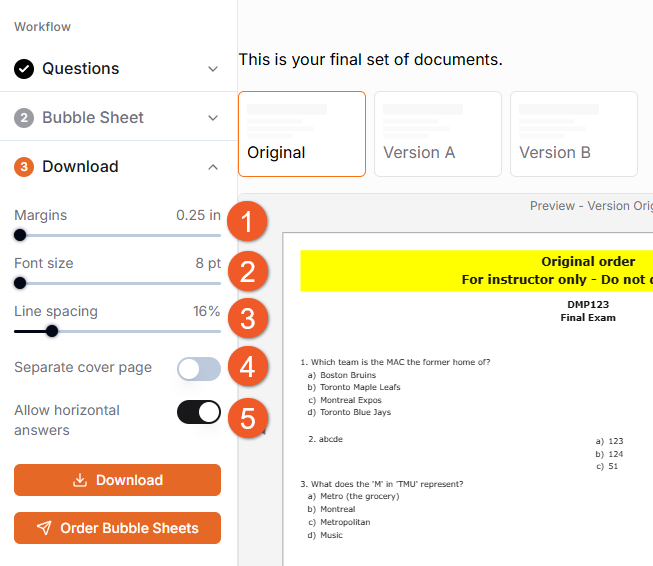The height and width of the screenshot is (566, 653).
Task: Click the Download step 3 icon
Action: coord(24,167)
